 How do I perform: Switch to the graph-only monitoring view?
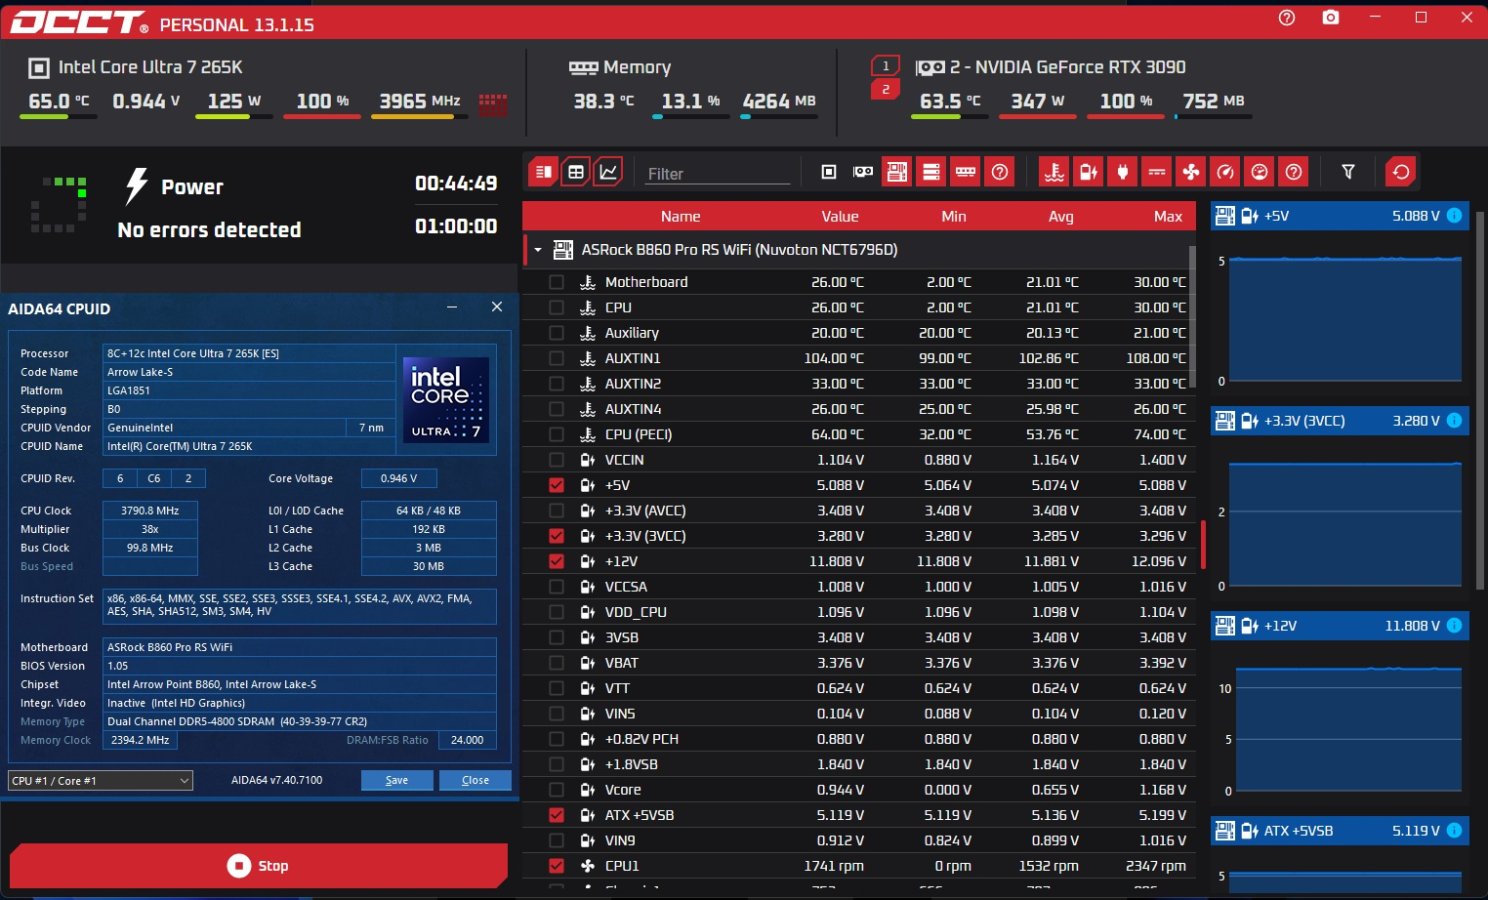click(609, 172)
